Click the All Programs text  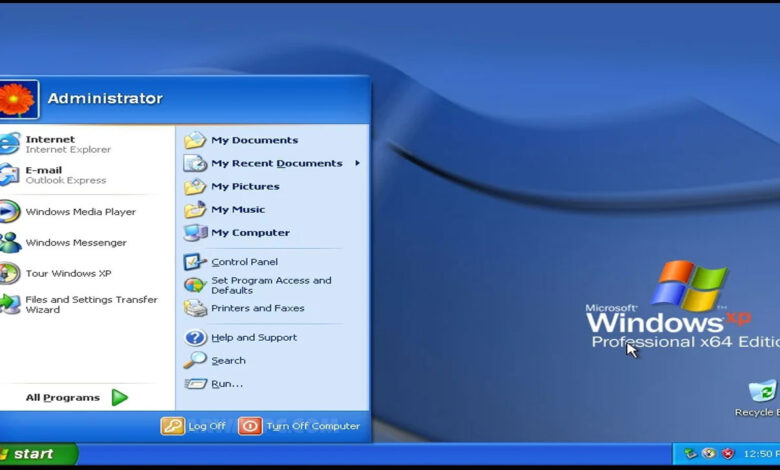(63, 397)
